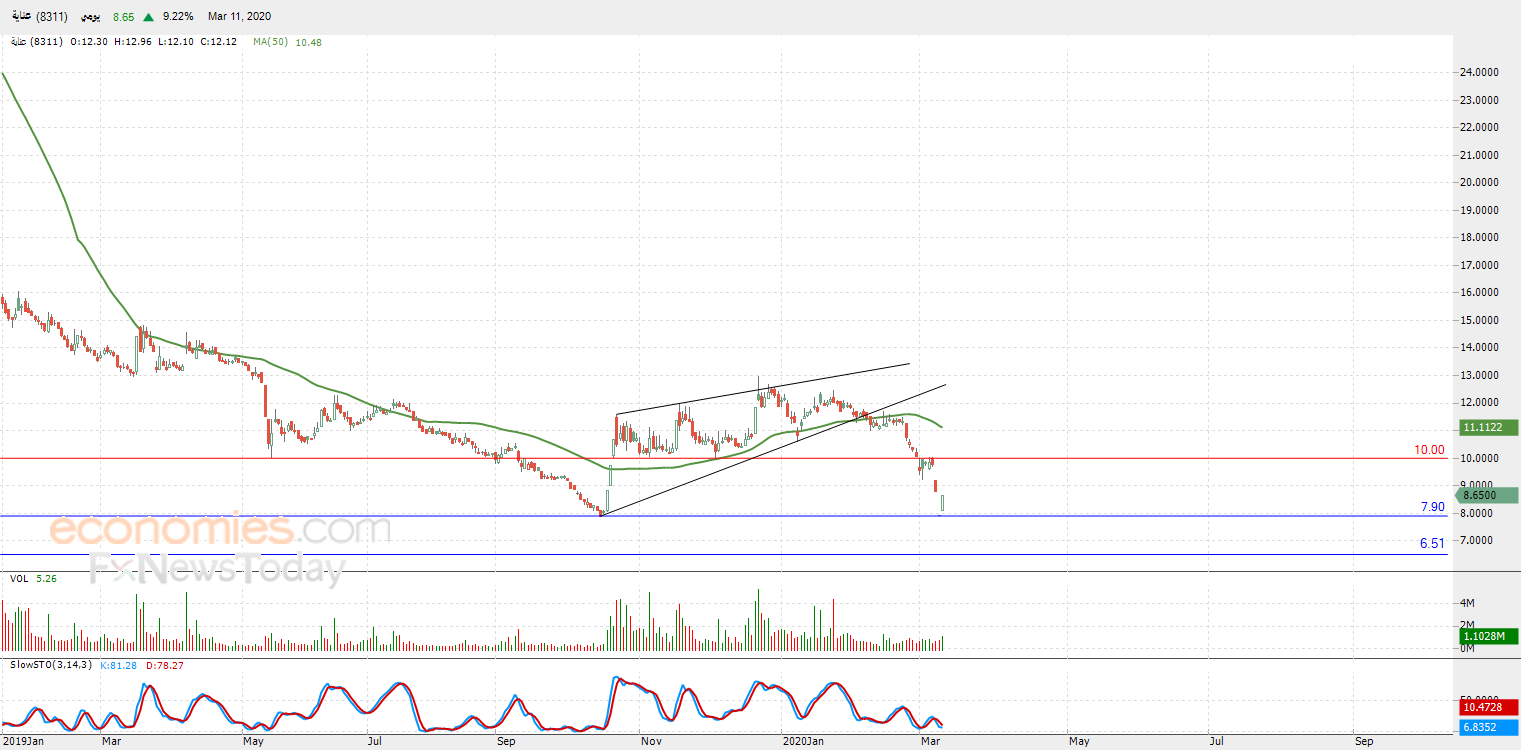Click the C:12.12 close value
Image resolution: width=1521 pixels, height=750 pixels.
pos(217,42)
